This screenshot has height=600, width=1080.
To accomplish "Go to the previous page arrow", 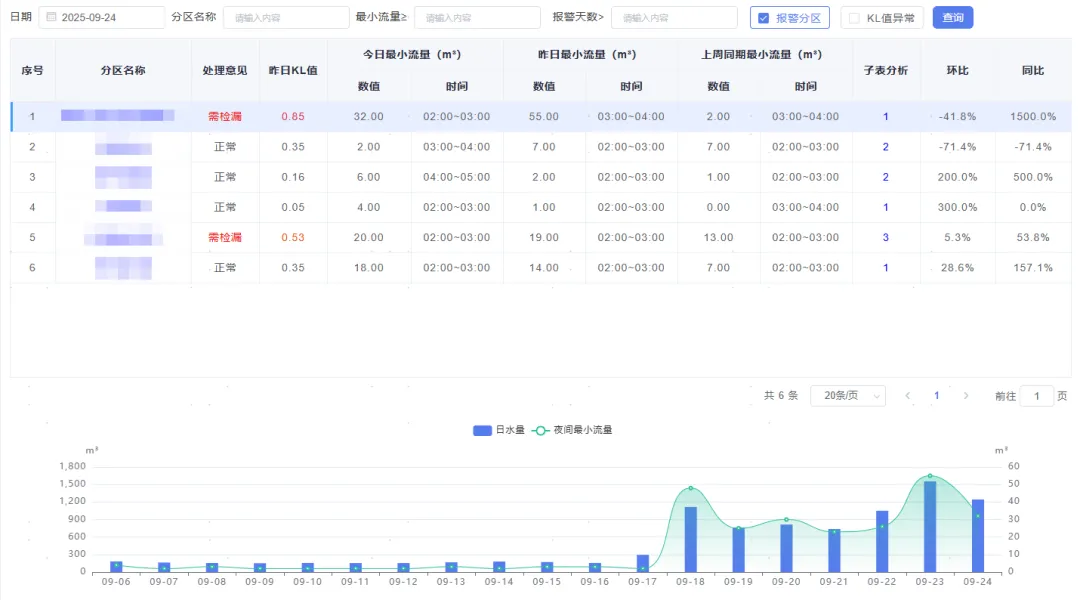I will [907, 396].
